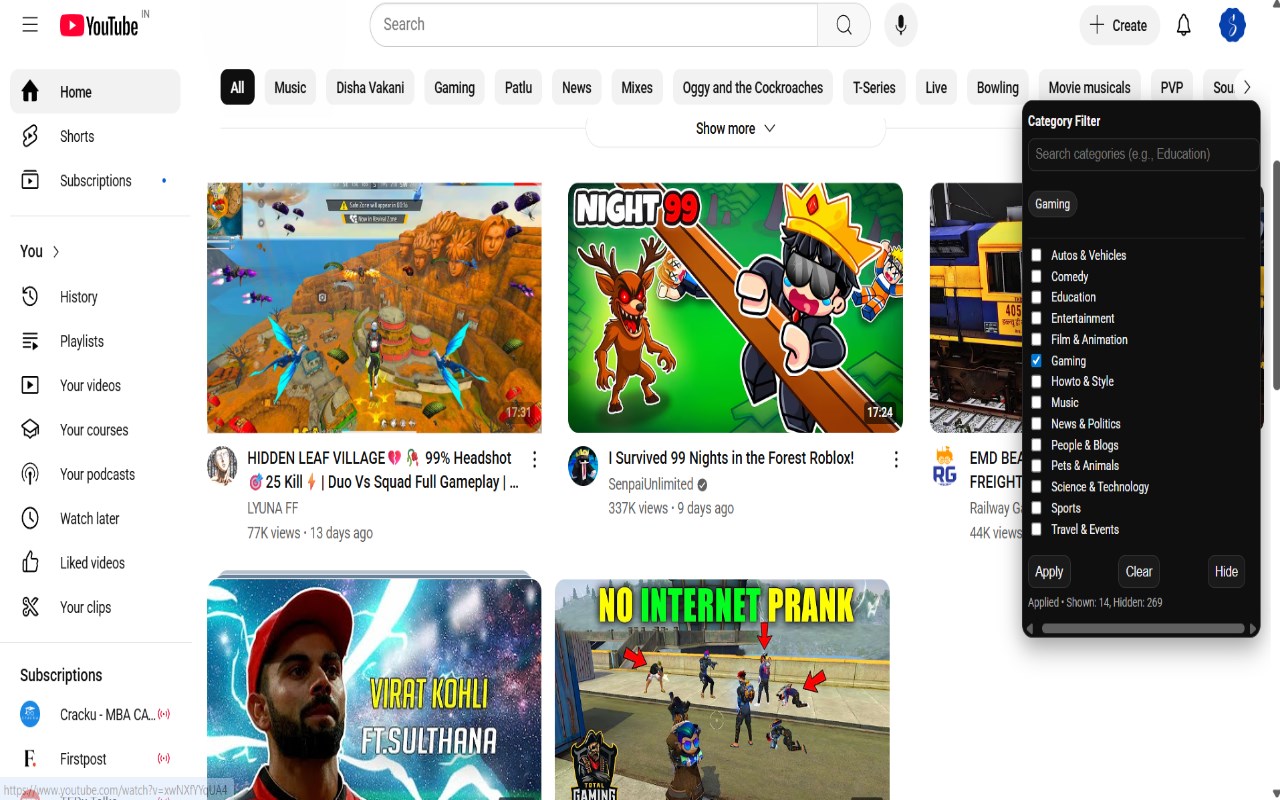The width and height of the screenshot is (1280, 800).
Task: Check the Autos & Vehicles category
Action: coord(1037,255)
